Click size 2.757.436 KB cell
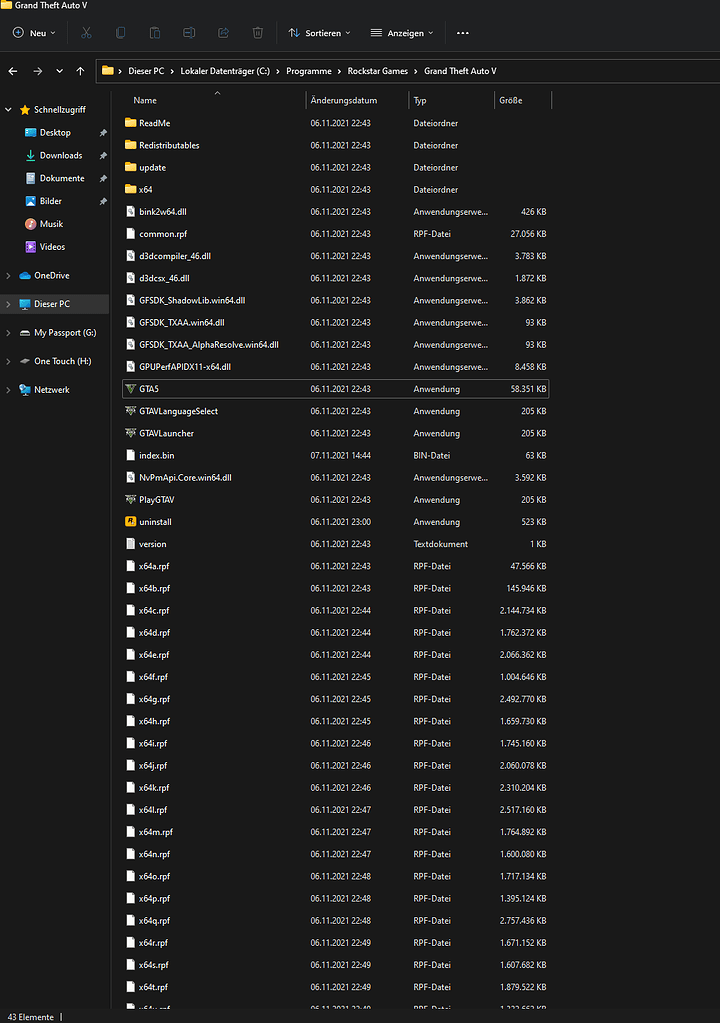Image resolution: width=720 pixels, height=1023 pixels. (523, 921)
